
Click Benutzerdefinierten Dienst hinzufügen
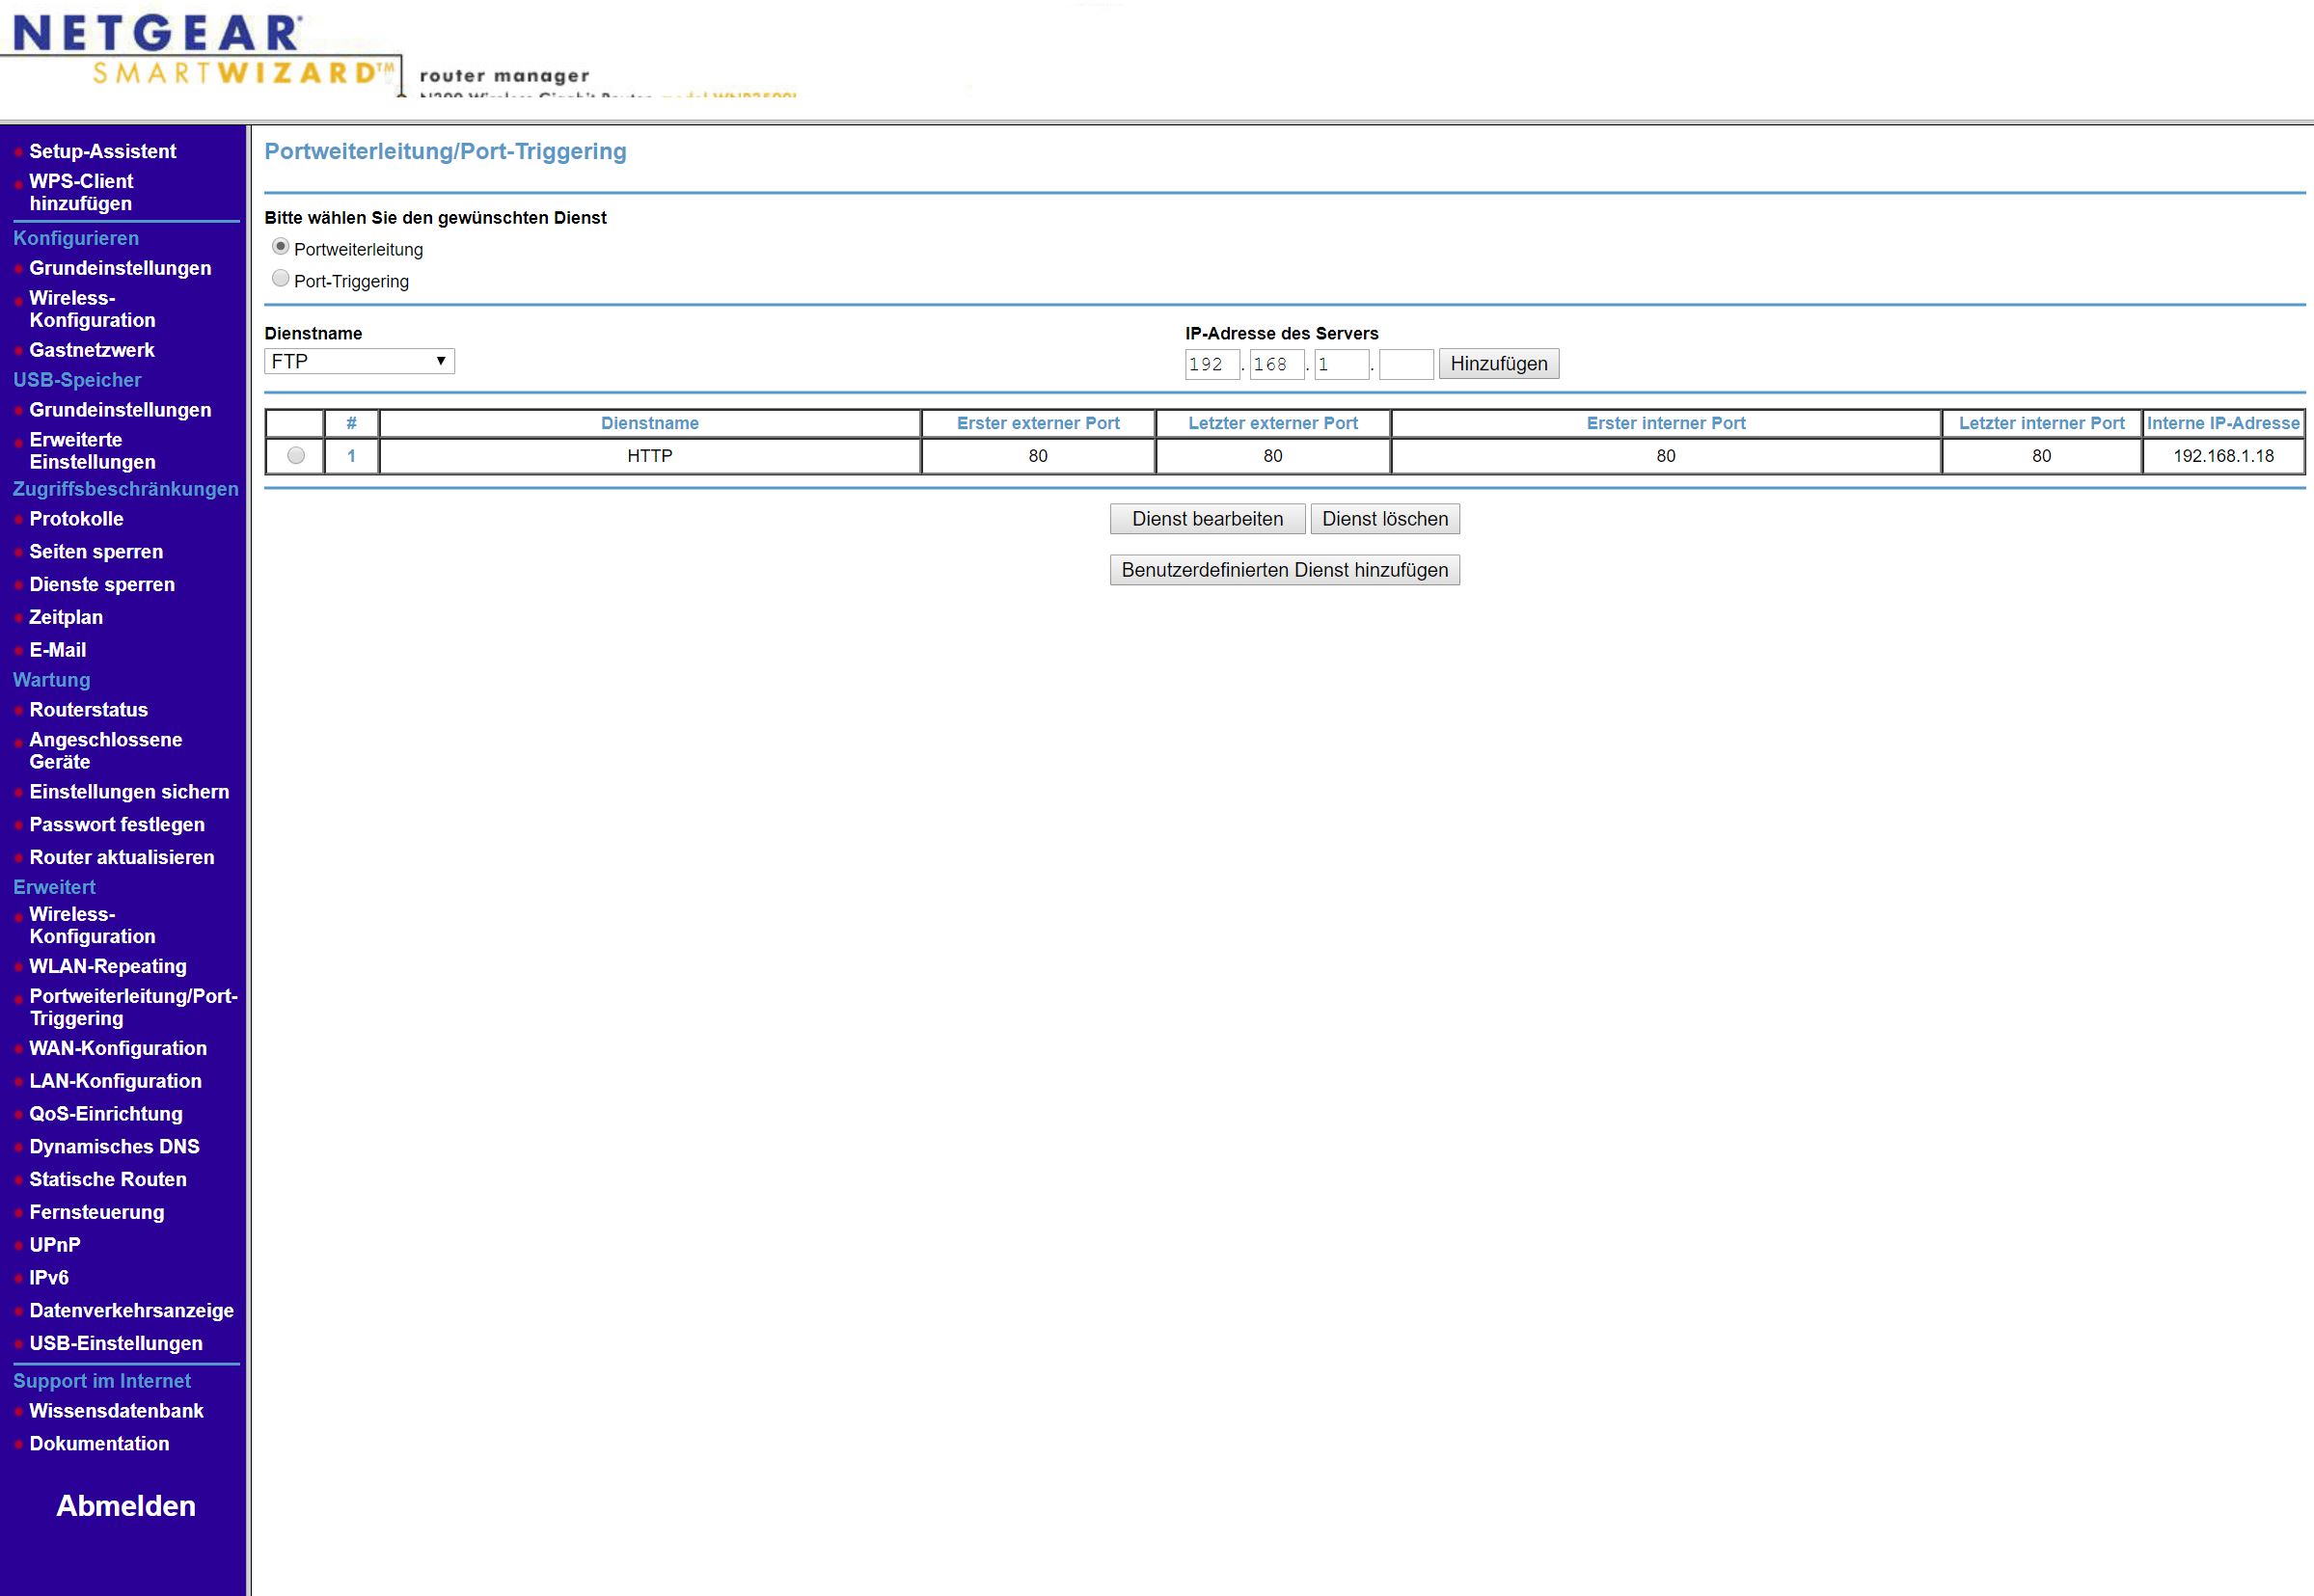(1284, 570)
